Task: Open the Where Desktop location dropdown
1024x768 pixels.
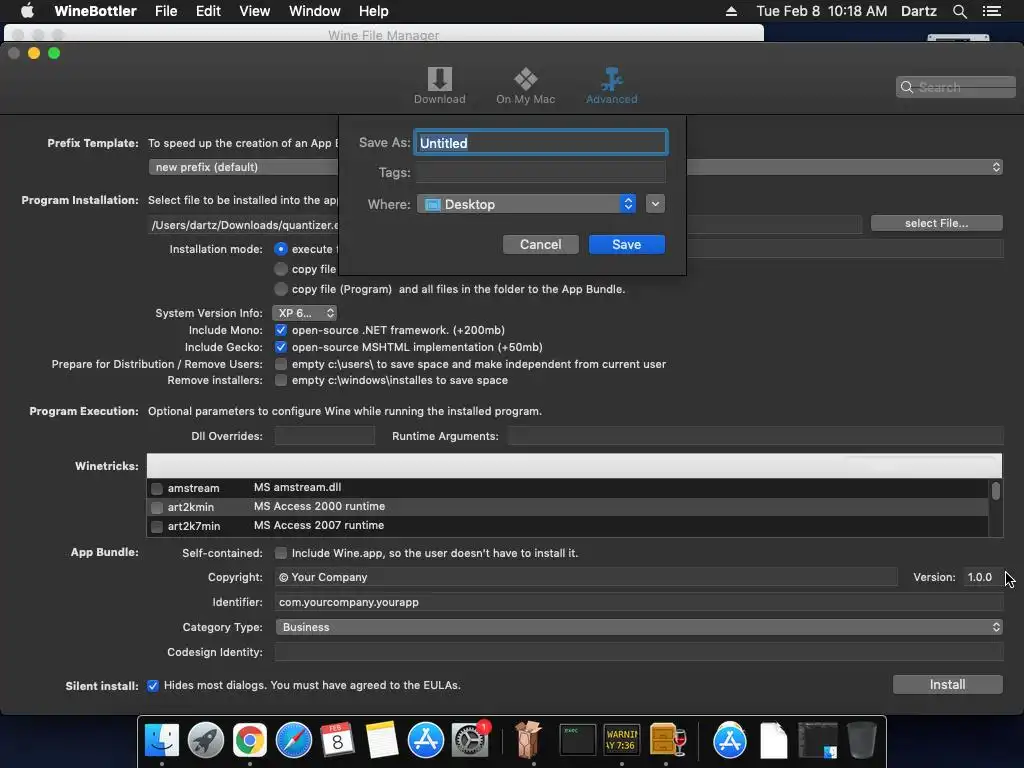Action: 526,204
